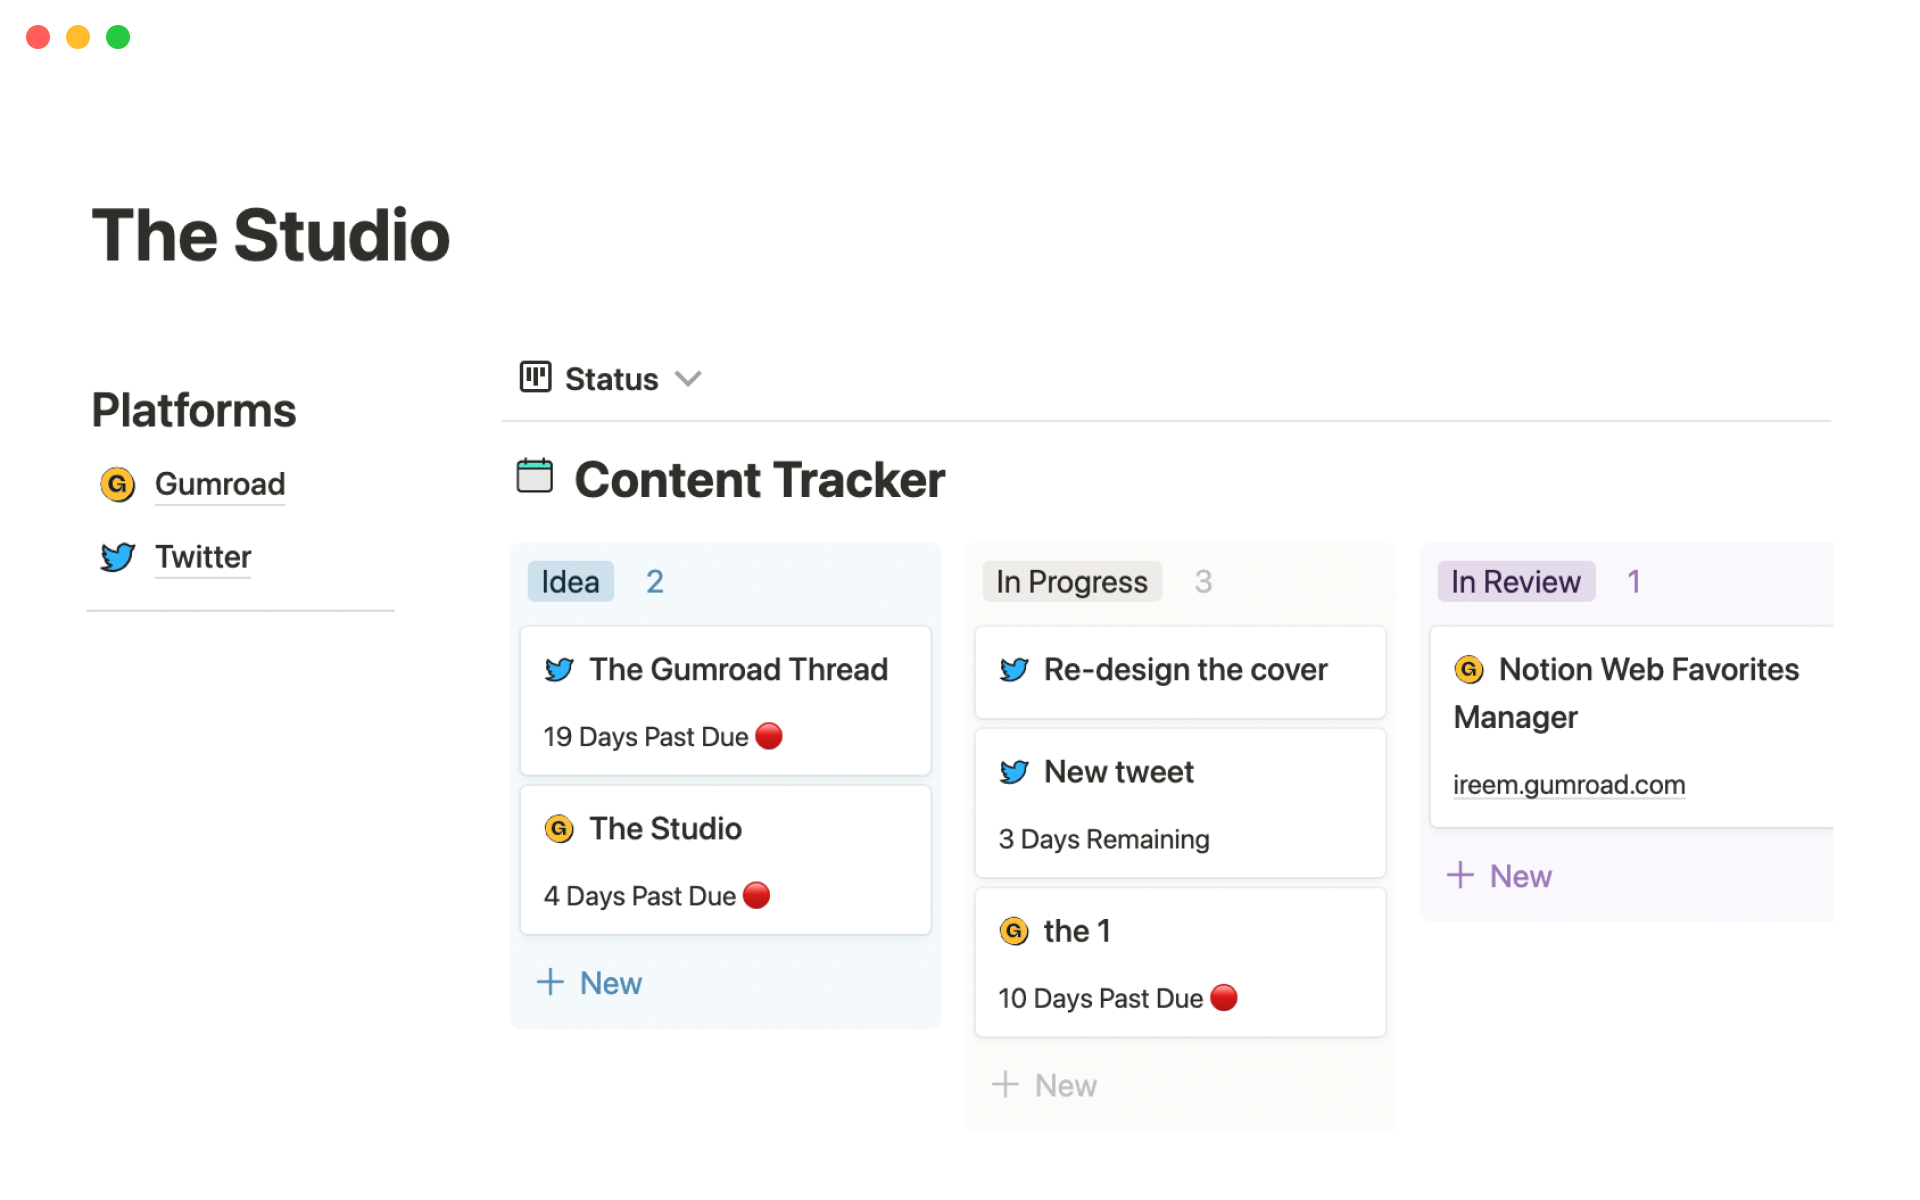Open the ireem.gumroad.com link
The height and width of the screenshot is (1200, 1920).
[1568, 785]
